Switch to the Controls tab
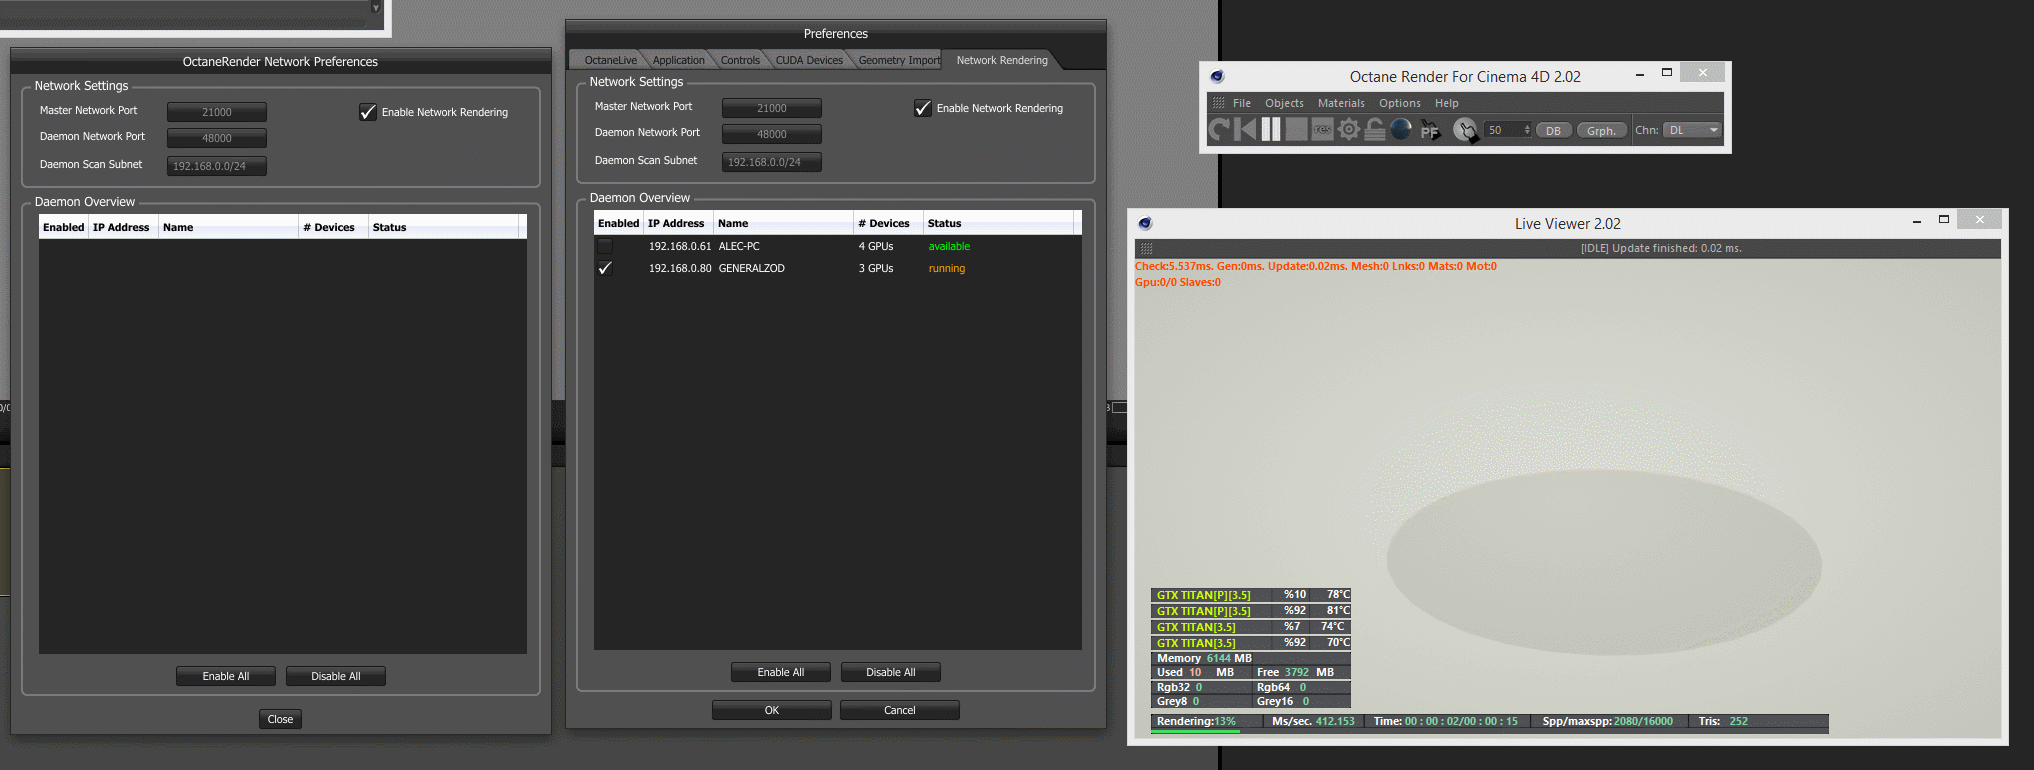The image size is (2034, 770). tap(740, 60)
